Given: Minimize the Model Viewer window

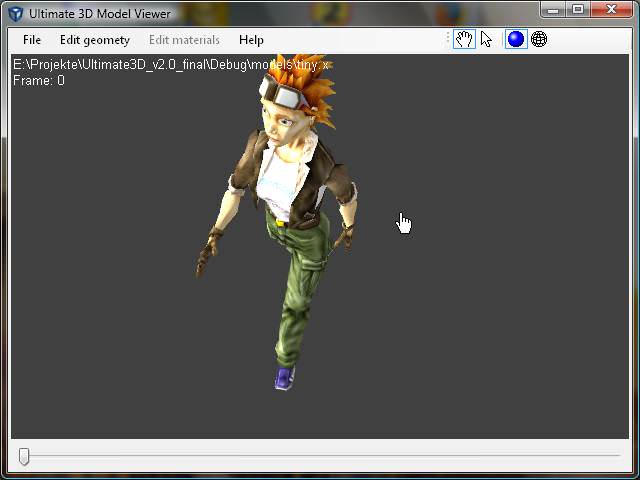Looking at the screenshot, I should (553, 10).
